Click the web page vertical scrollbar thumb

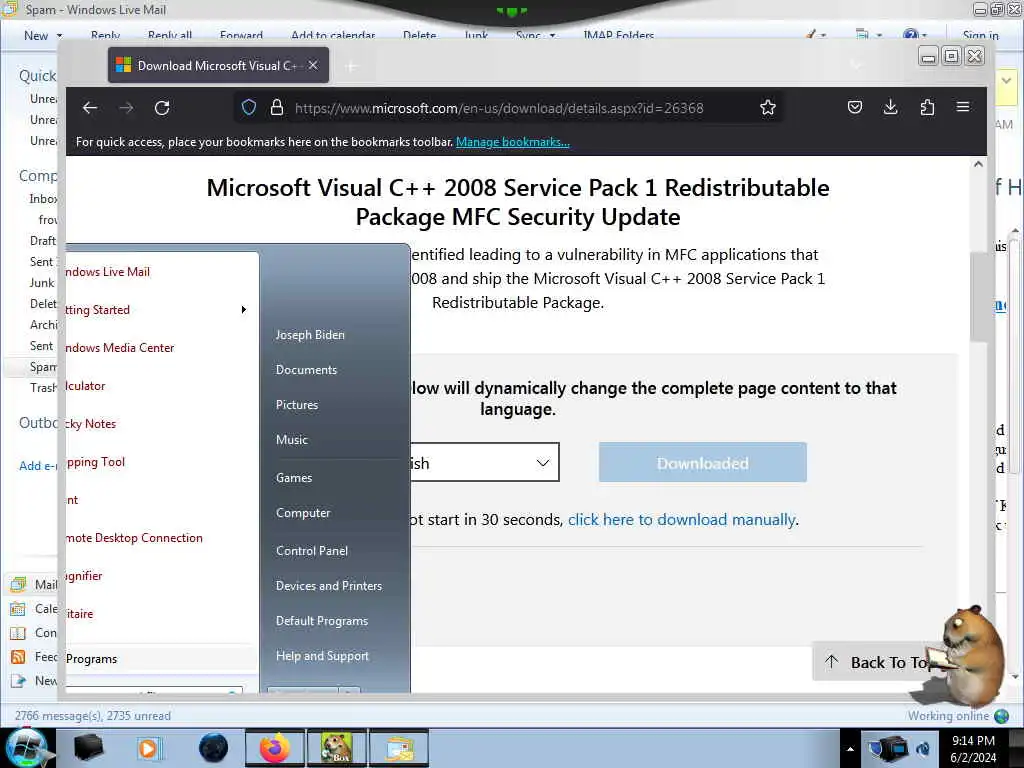(x=978, y=295)
